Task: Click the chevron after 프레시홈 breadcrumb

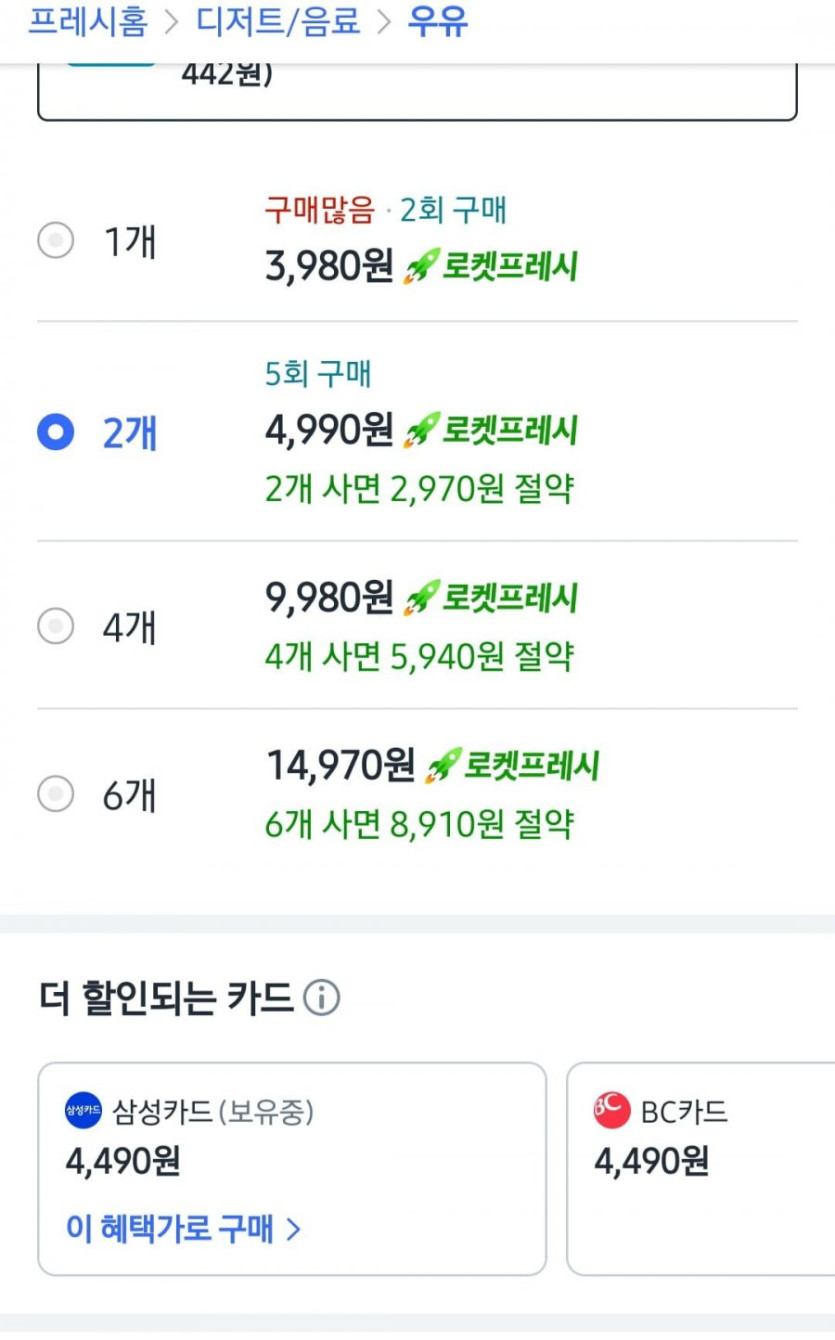Action: click(x=171, y=21)
